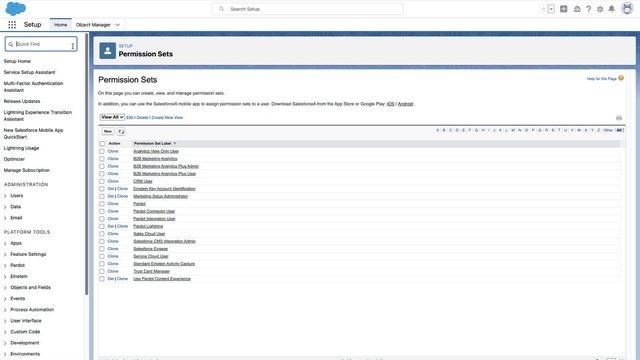The height and width of the screenshot is (360, 640).
Task: Open the Standard Einstein Activity Capture link
Action: pos(164,264)
